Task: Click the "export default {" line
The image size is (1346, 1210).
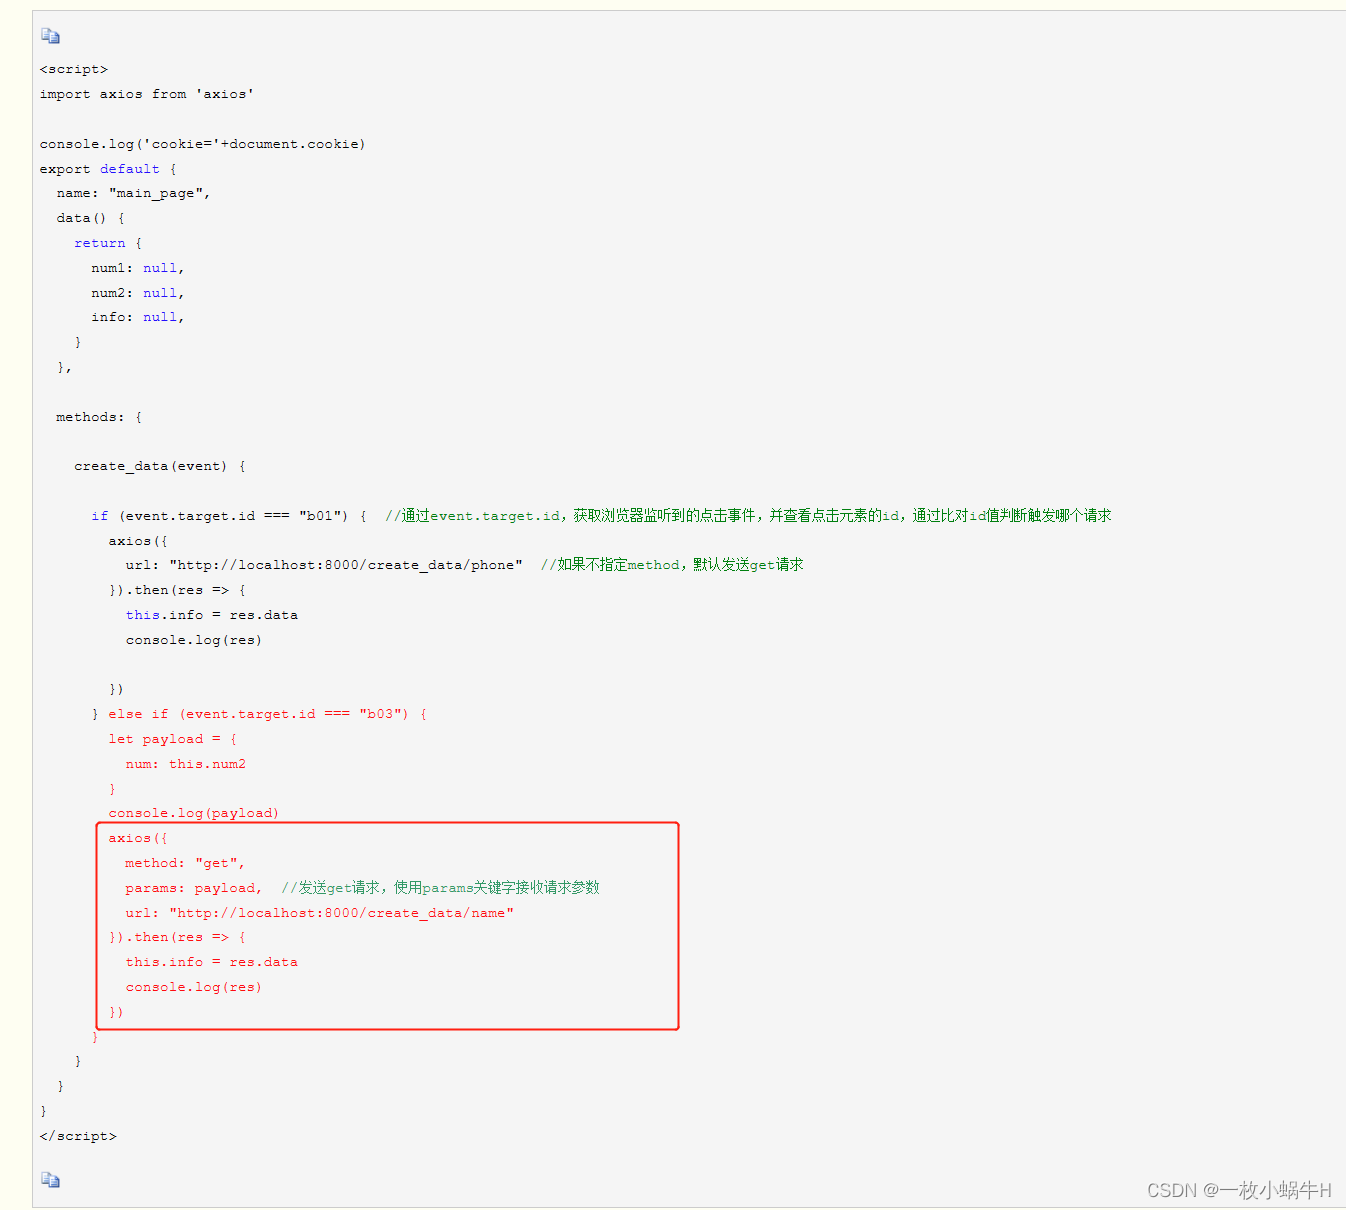Action: pos(108,169)
